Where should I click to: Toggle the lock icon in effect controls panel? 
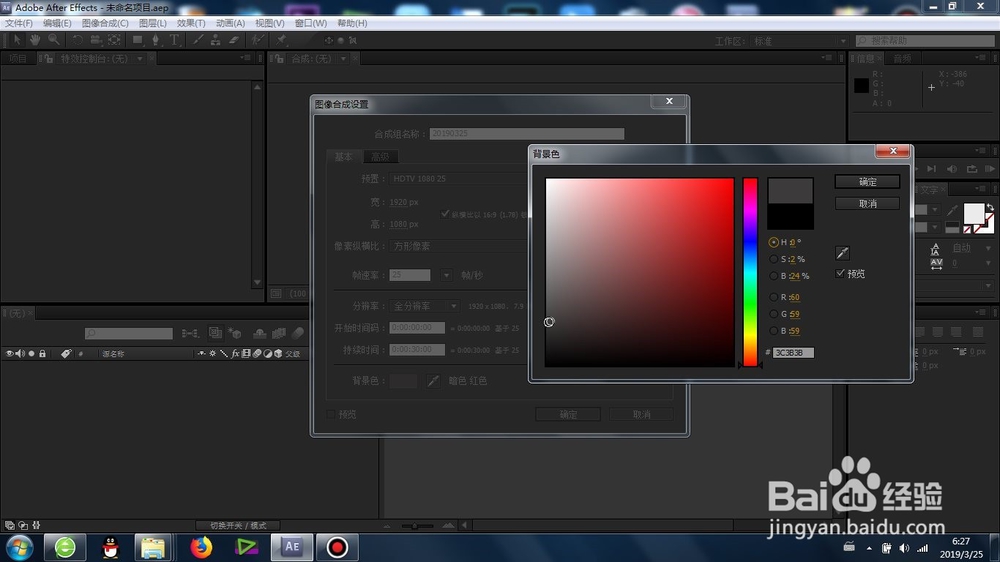(48, 59)
